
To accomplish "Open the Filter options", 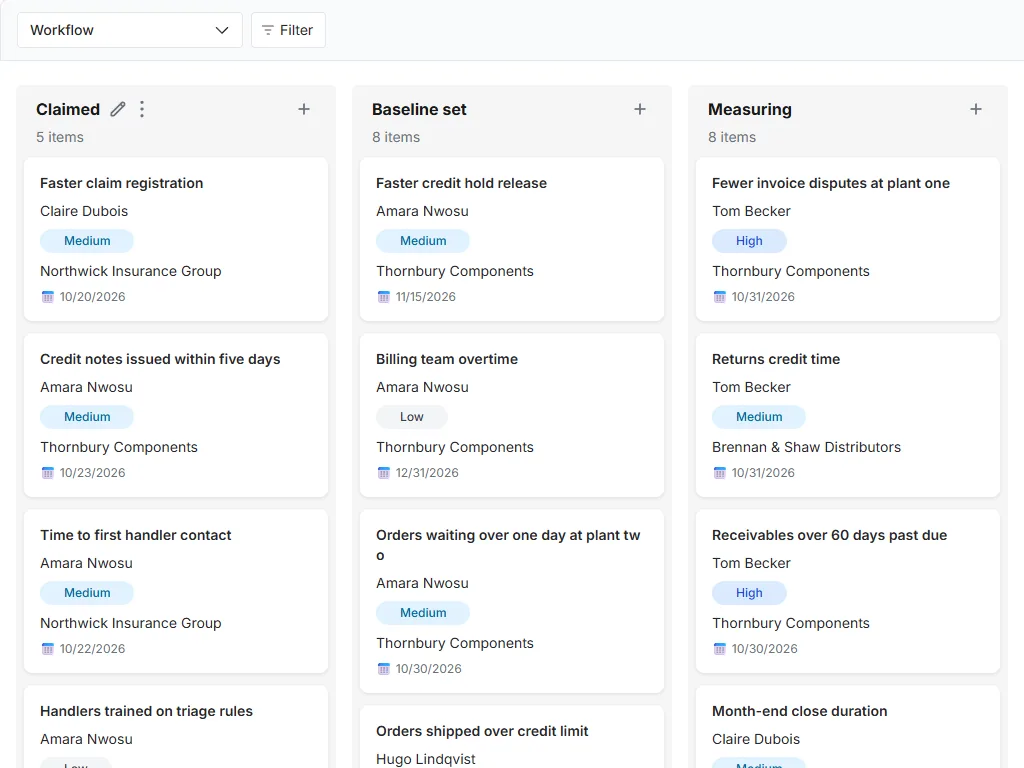I will tap(288, 30).
